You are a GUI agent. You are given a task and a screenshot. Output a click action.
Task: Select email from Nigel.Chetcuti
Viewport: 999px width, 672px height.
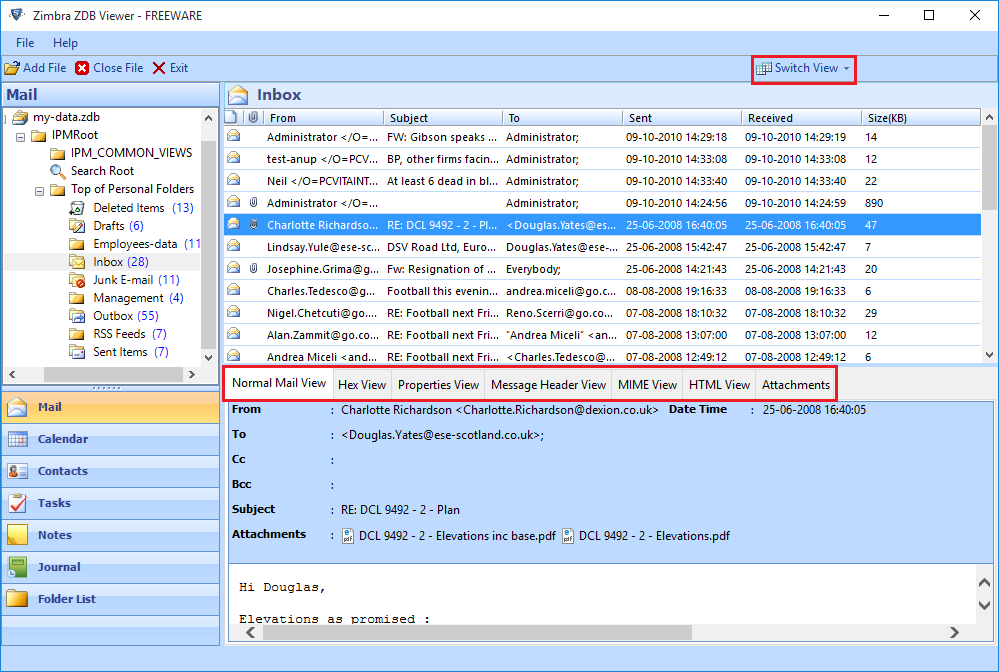pyautogui.click(x=602, y=313)
